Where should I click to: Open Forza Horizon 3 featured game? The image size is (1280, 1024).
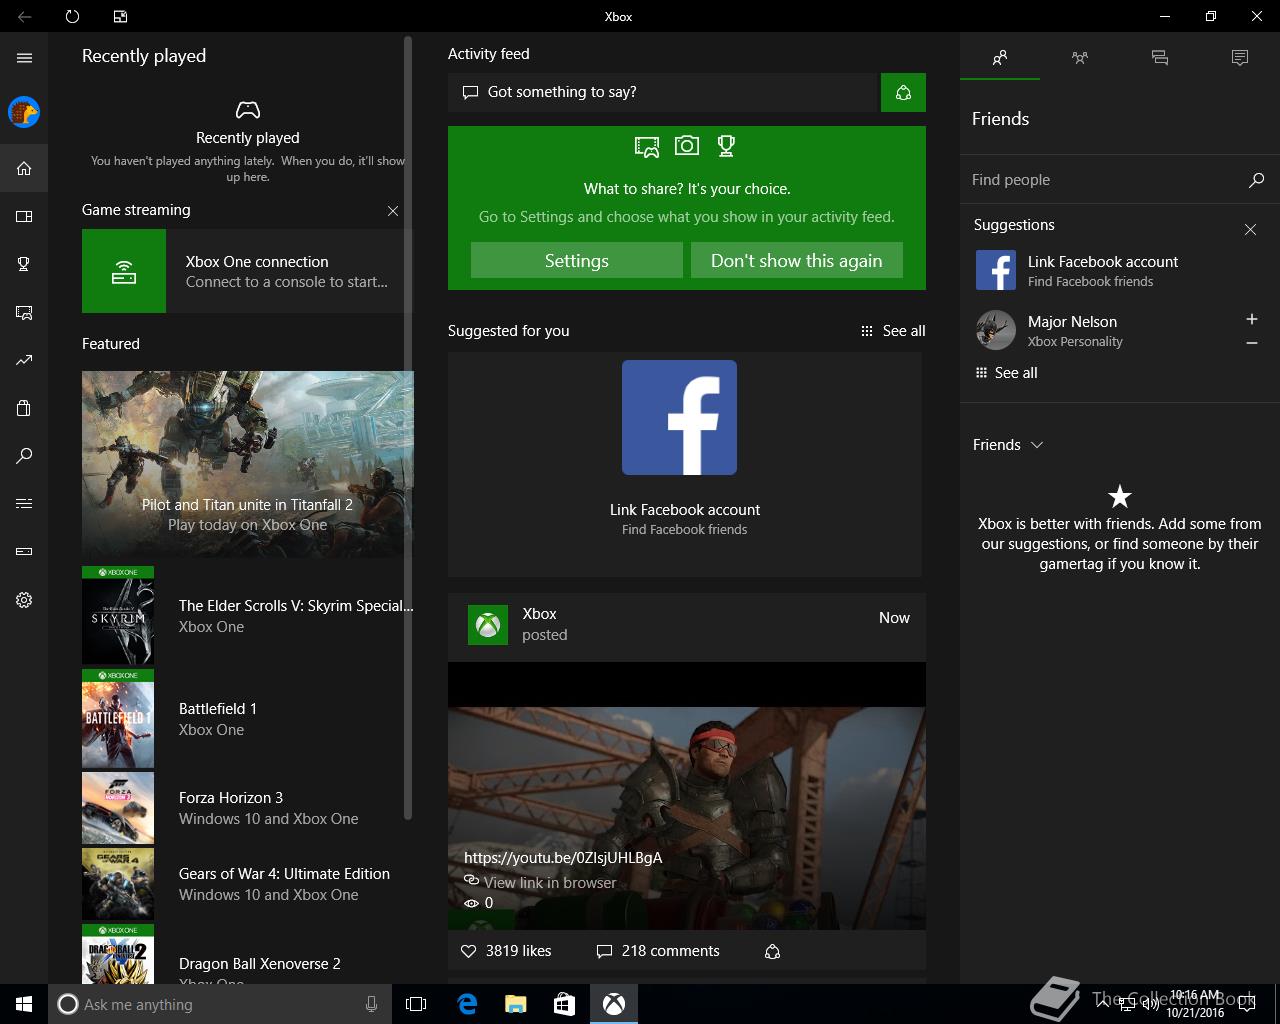tap(247, 808)
